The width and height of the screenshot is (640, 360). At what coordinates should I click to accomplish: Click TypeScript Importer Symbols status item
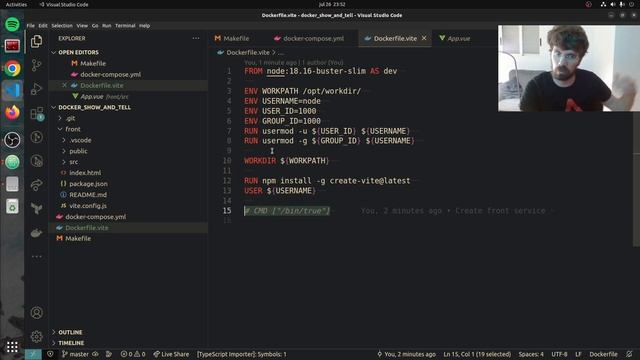[242, 354]
